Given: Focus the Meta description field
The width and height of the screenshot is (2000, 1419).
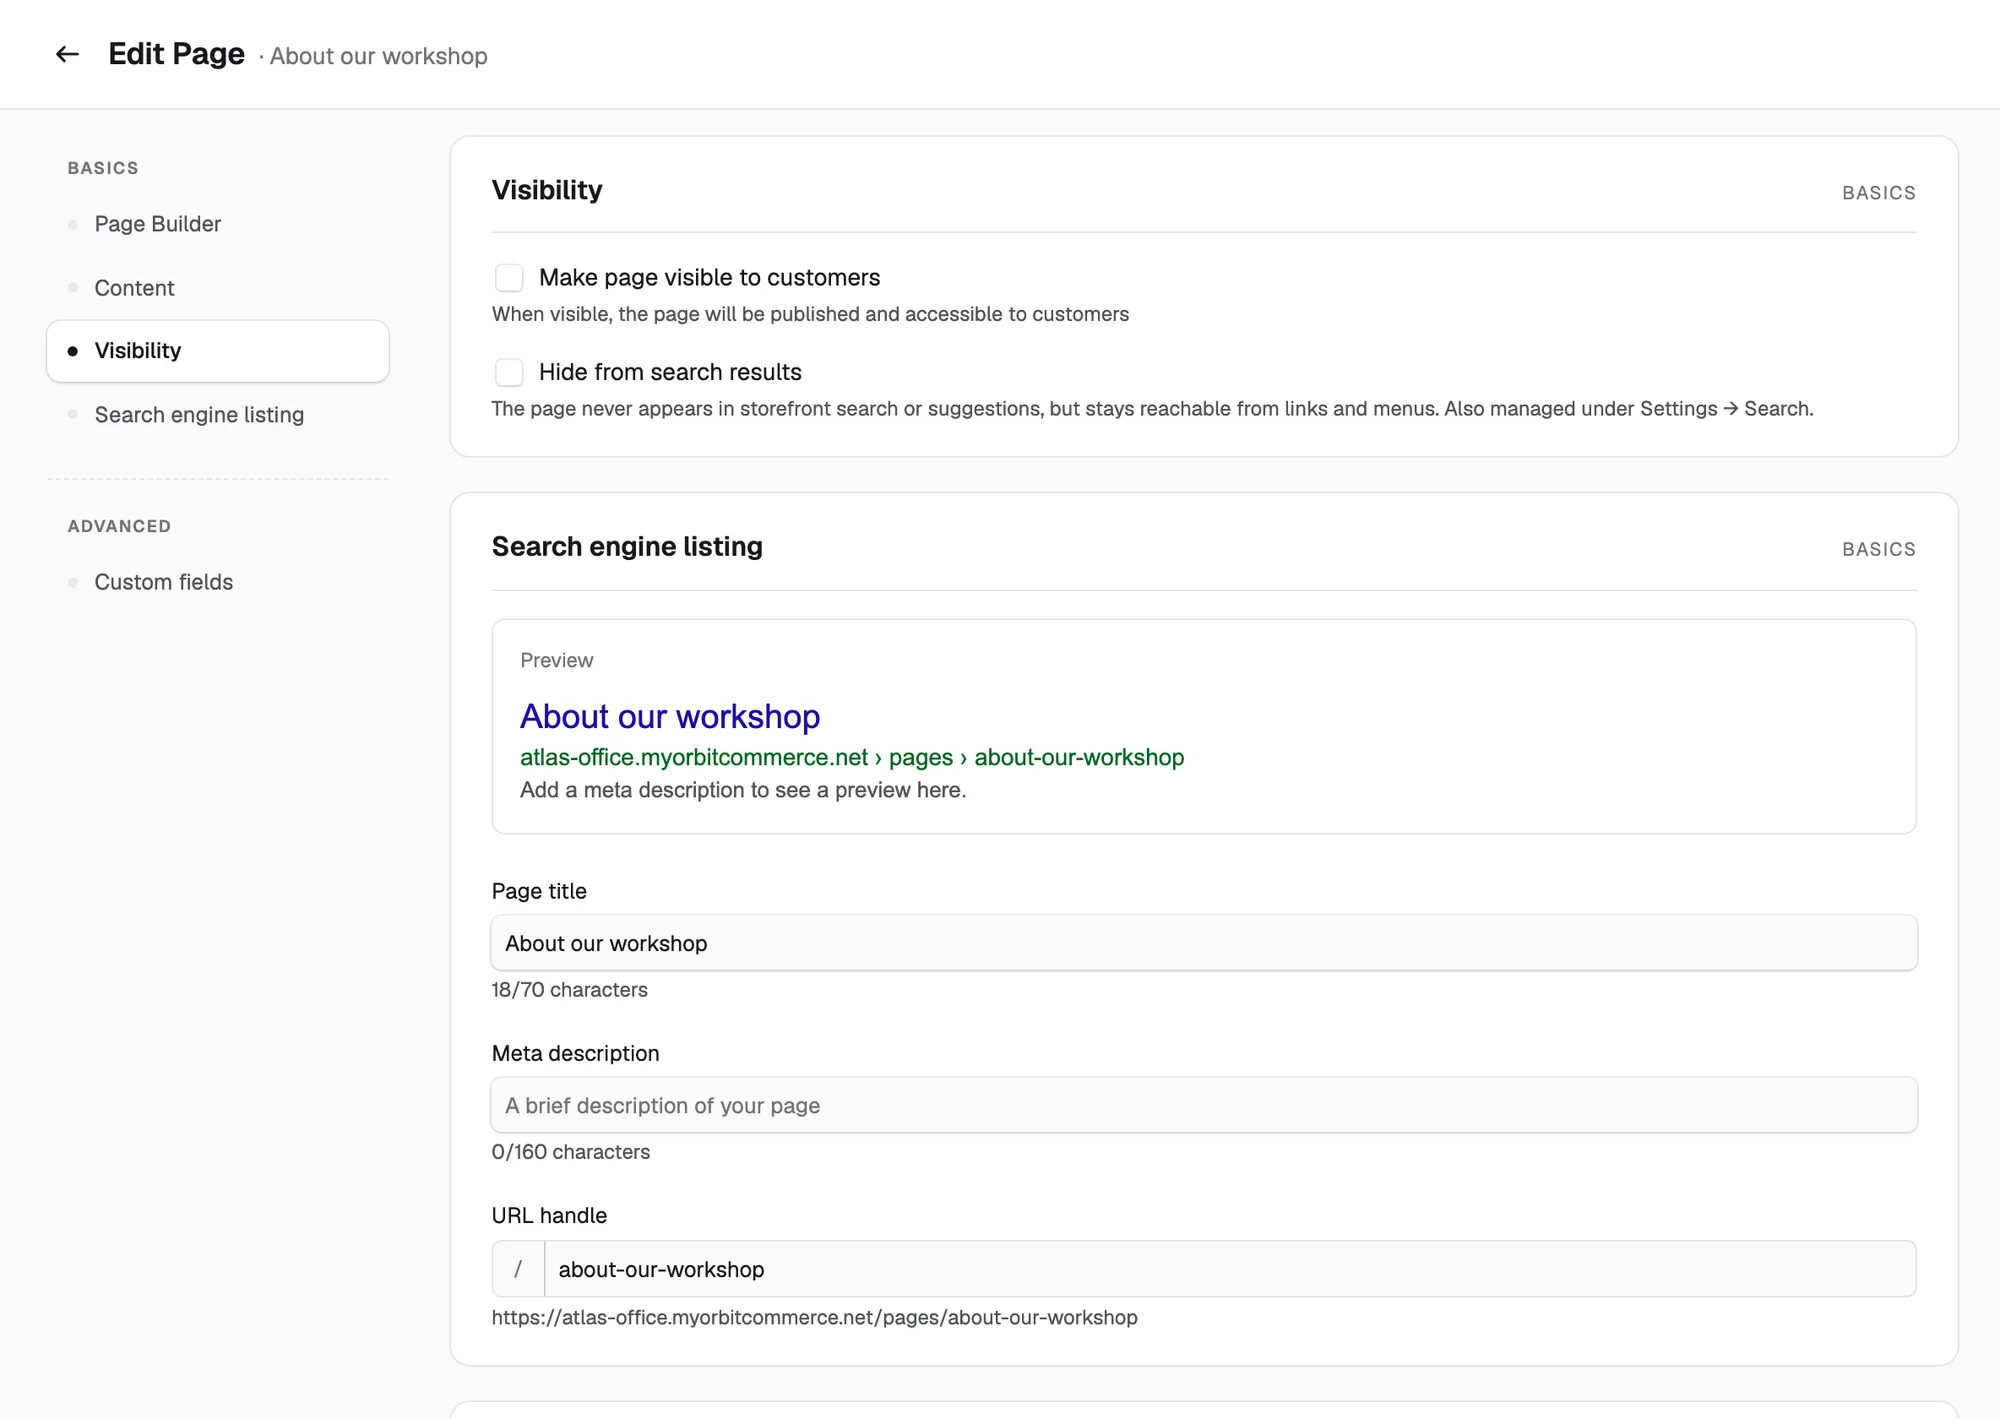Looking at the screenshot, I should 1204,1105.
